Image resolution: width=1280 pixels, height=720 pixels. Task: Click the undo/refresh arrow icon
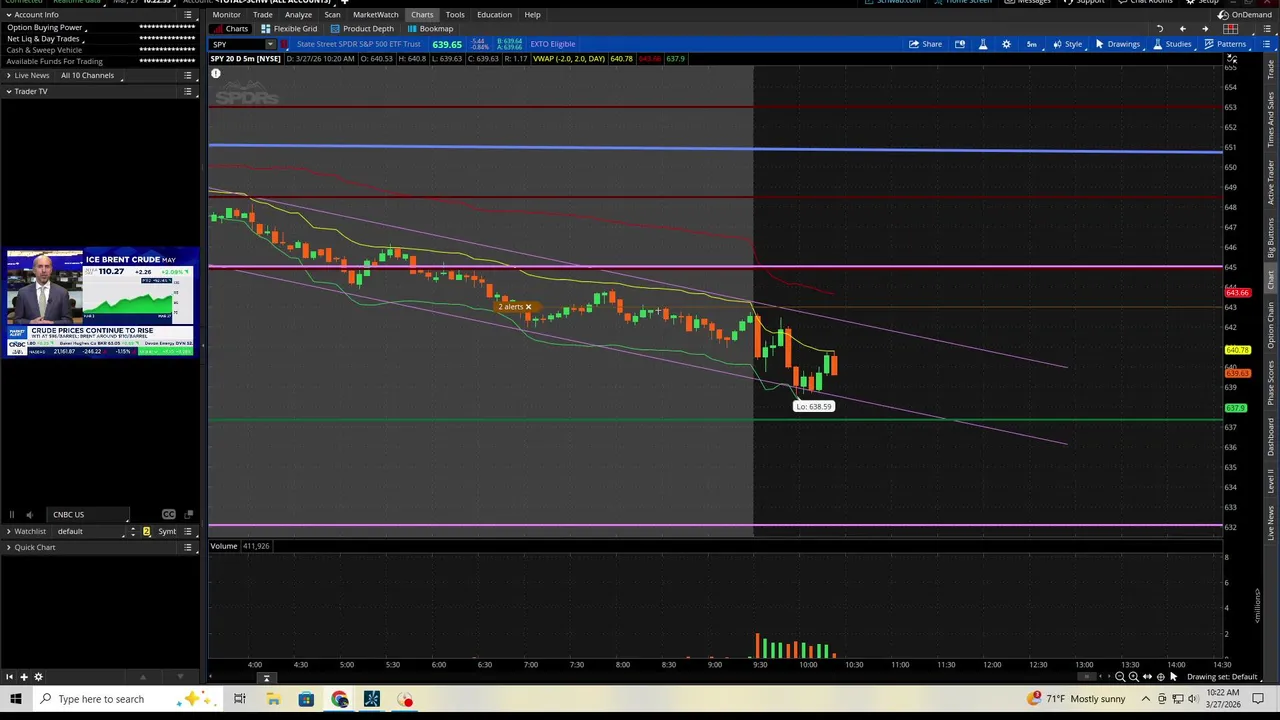(x=1160, y=29)
